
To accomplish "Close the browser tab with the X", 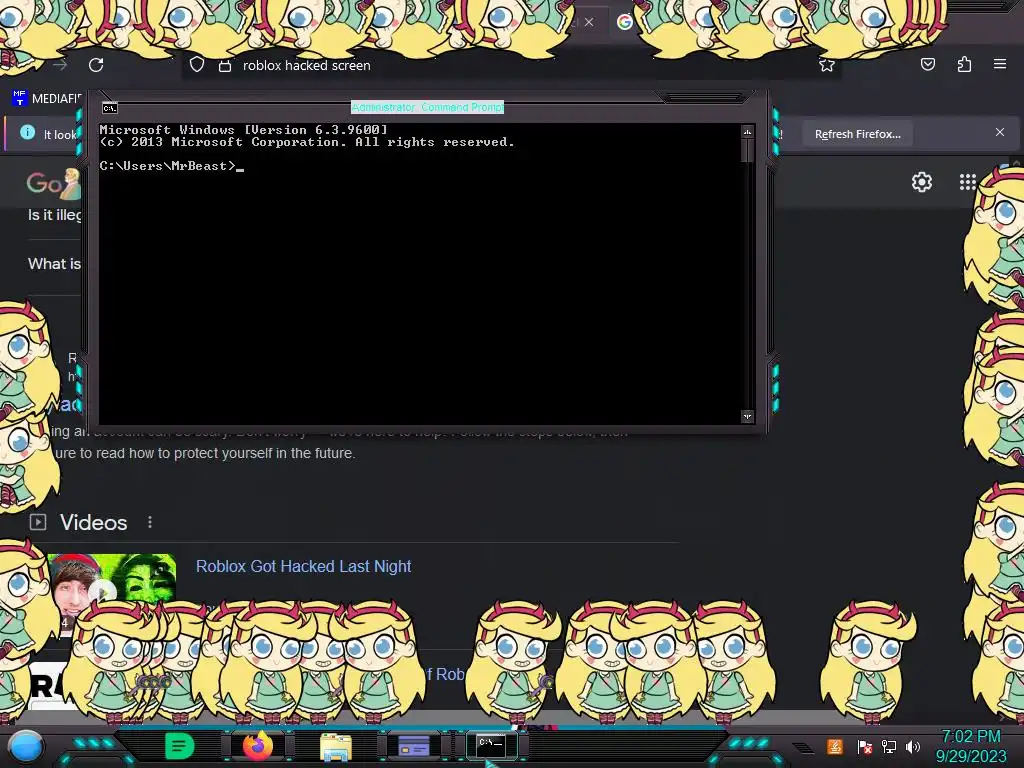I will [x=589, y=22].
